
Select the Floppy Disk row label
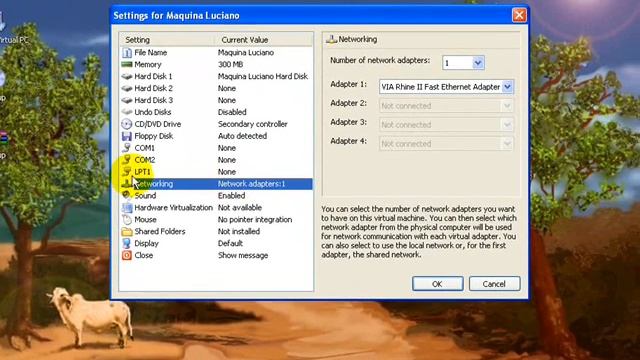154,136
